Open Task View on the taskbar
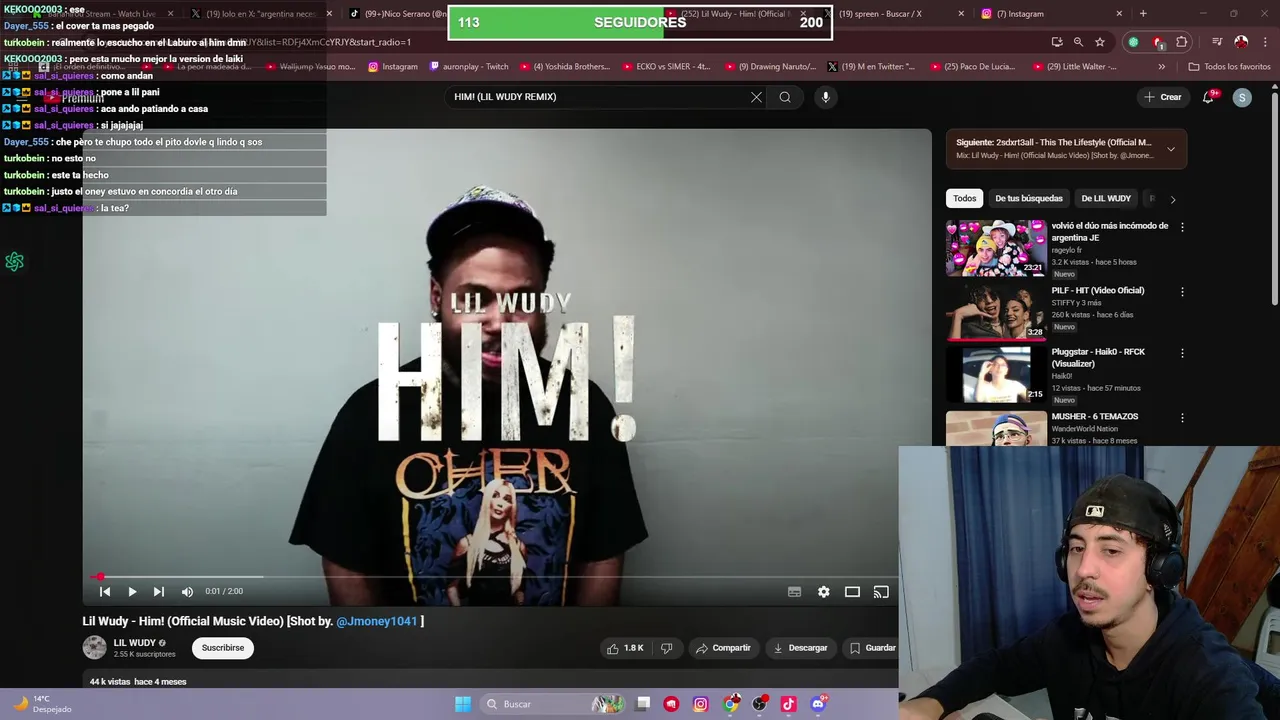 click(643, 704)
